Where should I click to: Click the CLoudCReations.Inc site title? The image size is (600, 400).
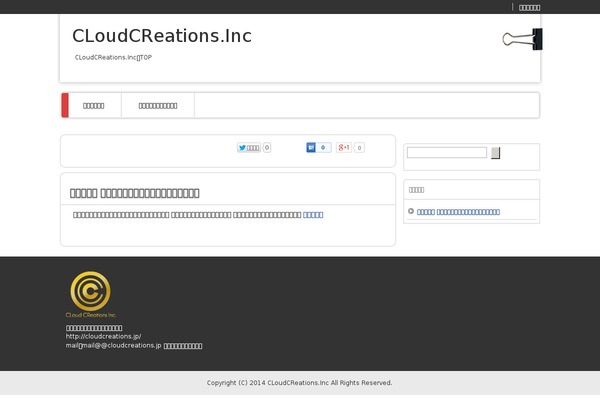point(162,36)
